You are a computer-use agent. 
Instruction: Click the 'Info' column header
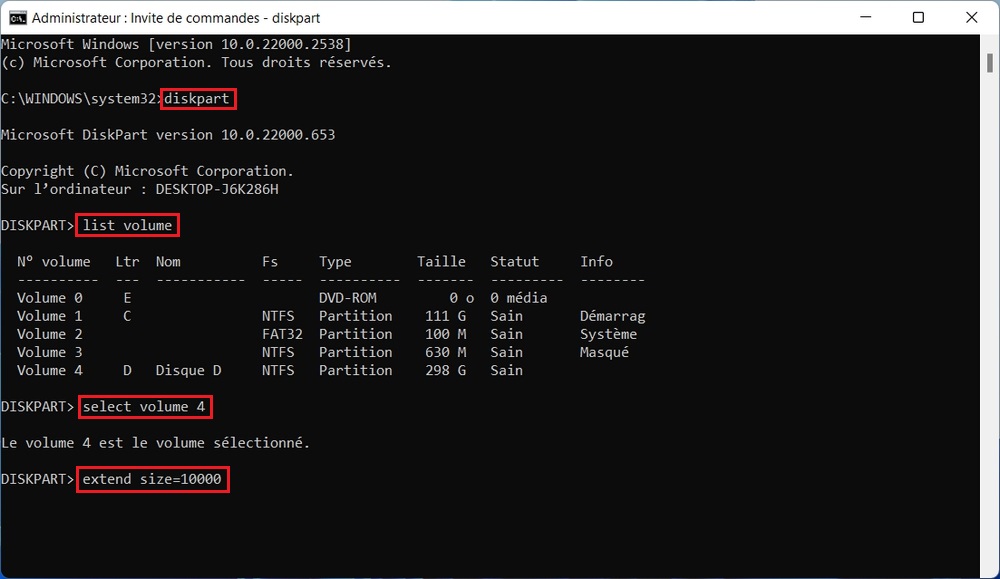click(x=596, y=262)
